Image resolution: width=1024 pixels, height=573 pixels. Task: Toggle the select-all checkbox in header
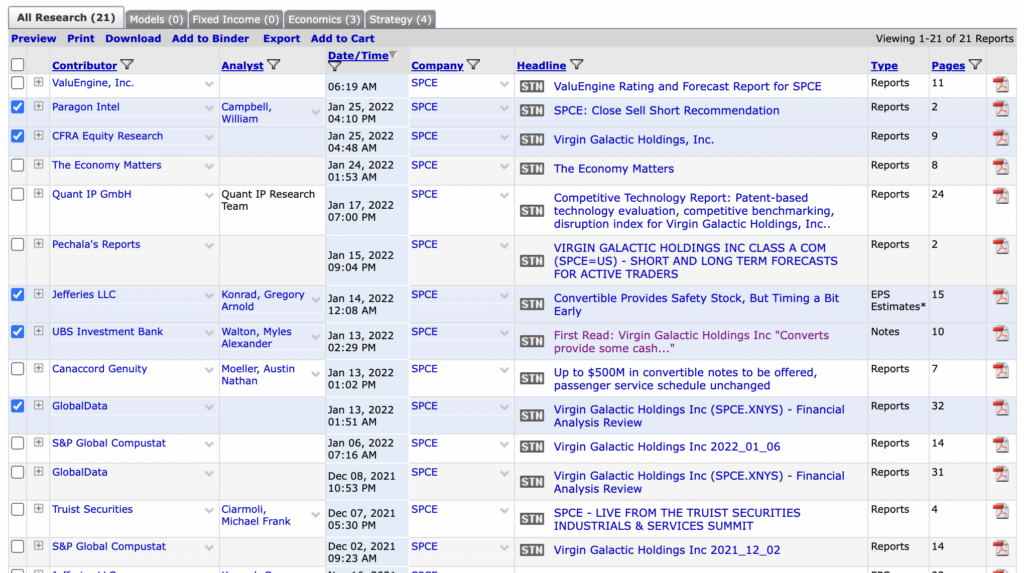pos(17,65)
